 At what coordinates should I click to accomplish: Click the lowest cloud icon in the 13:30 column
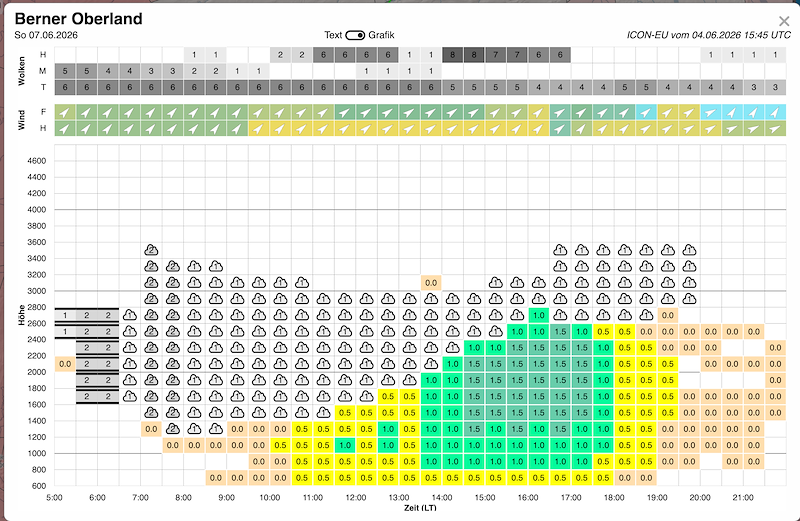[431, 364]
